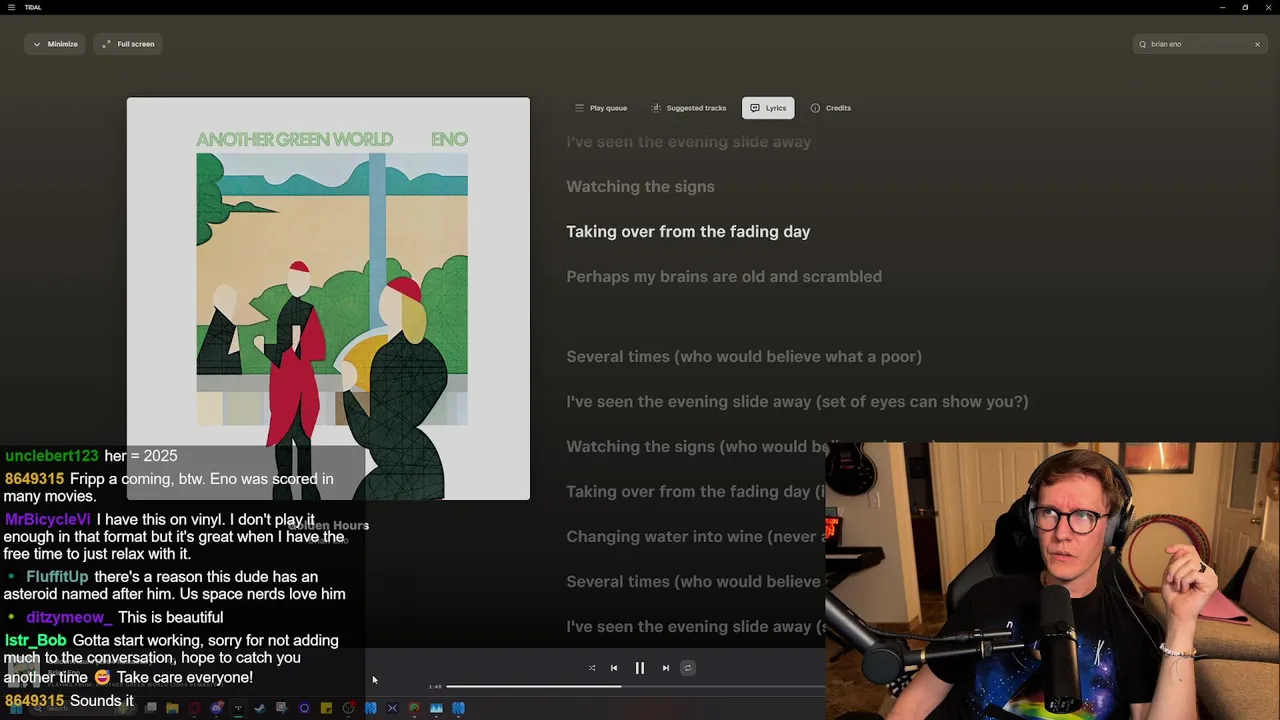Minimize the TIDAL window

click(1222, 7)
